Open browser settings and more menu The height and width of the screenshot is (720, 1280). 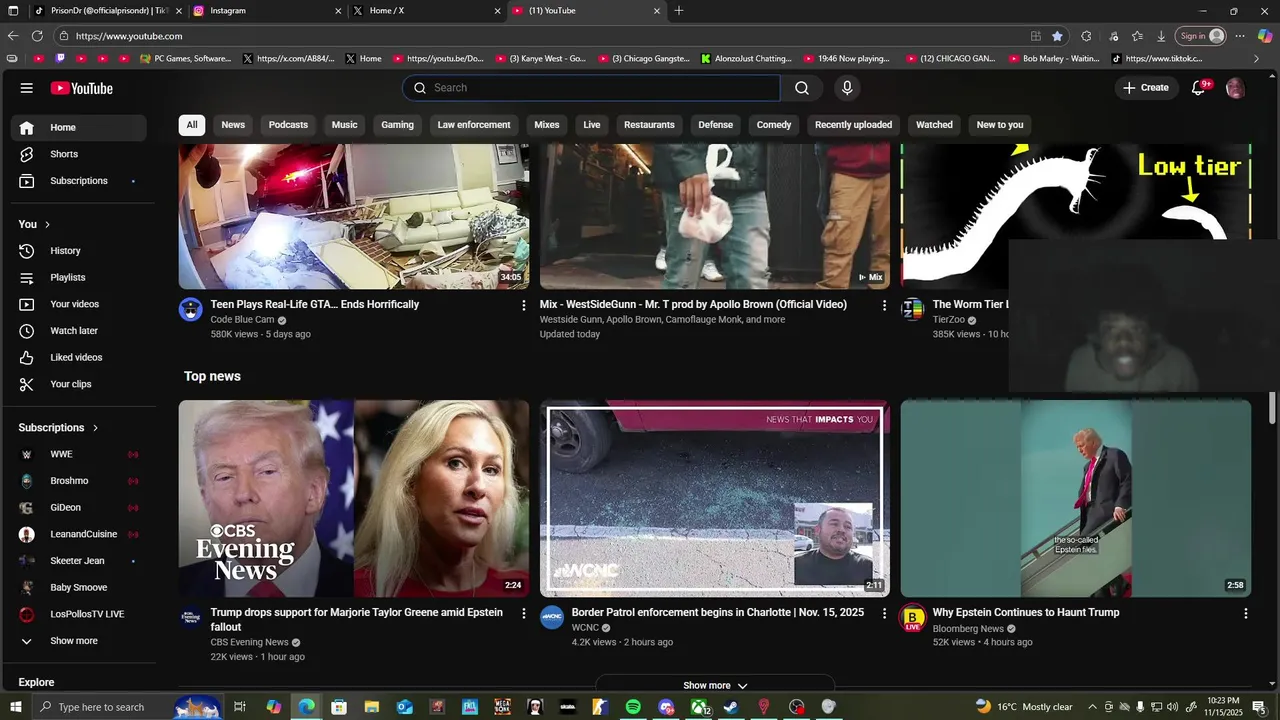point(1240,36)
